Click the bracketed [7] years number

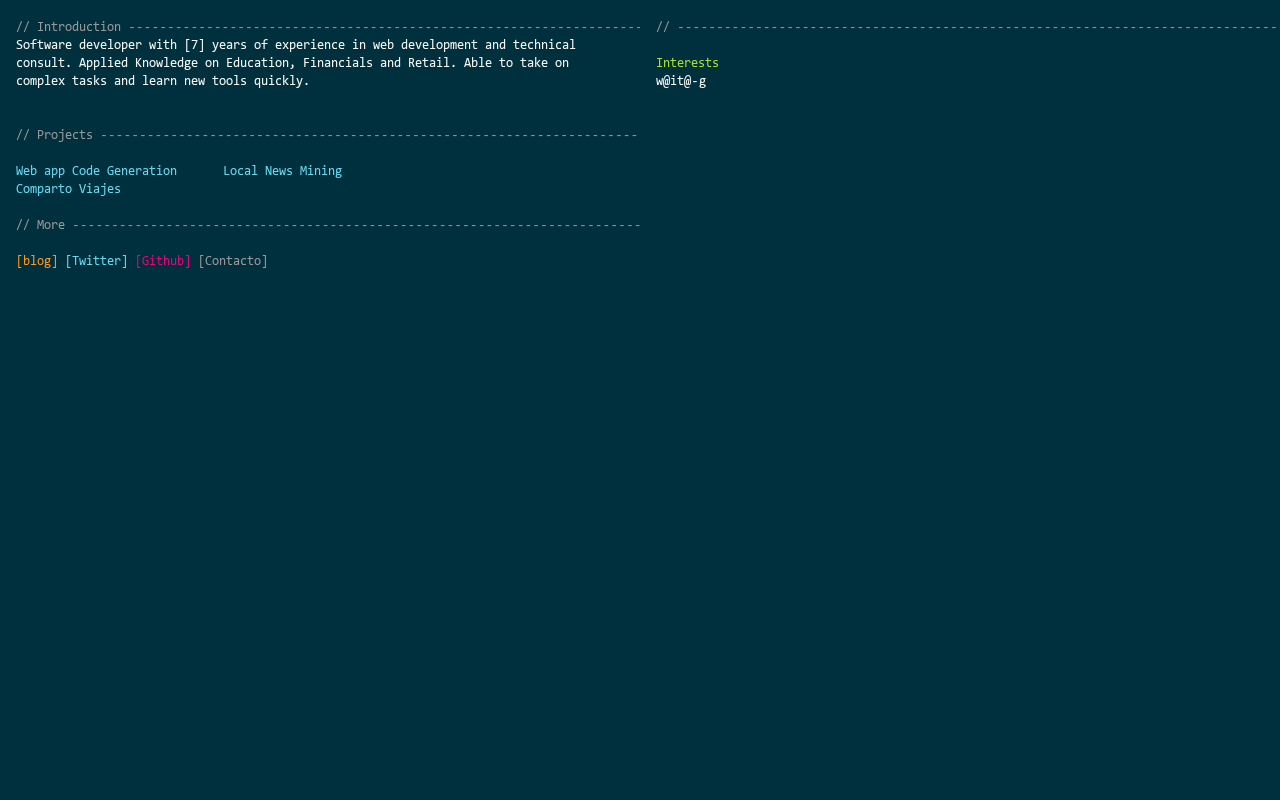194,45
